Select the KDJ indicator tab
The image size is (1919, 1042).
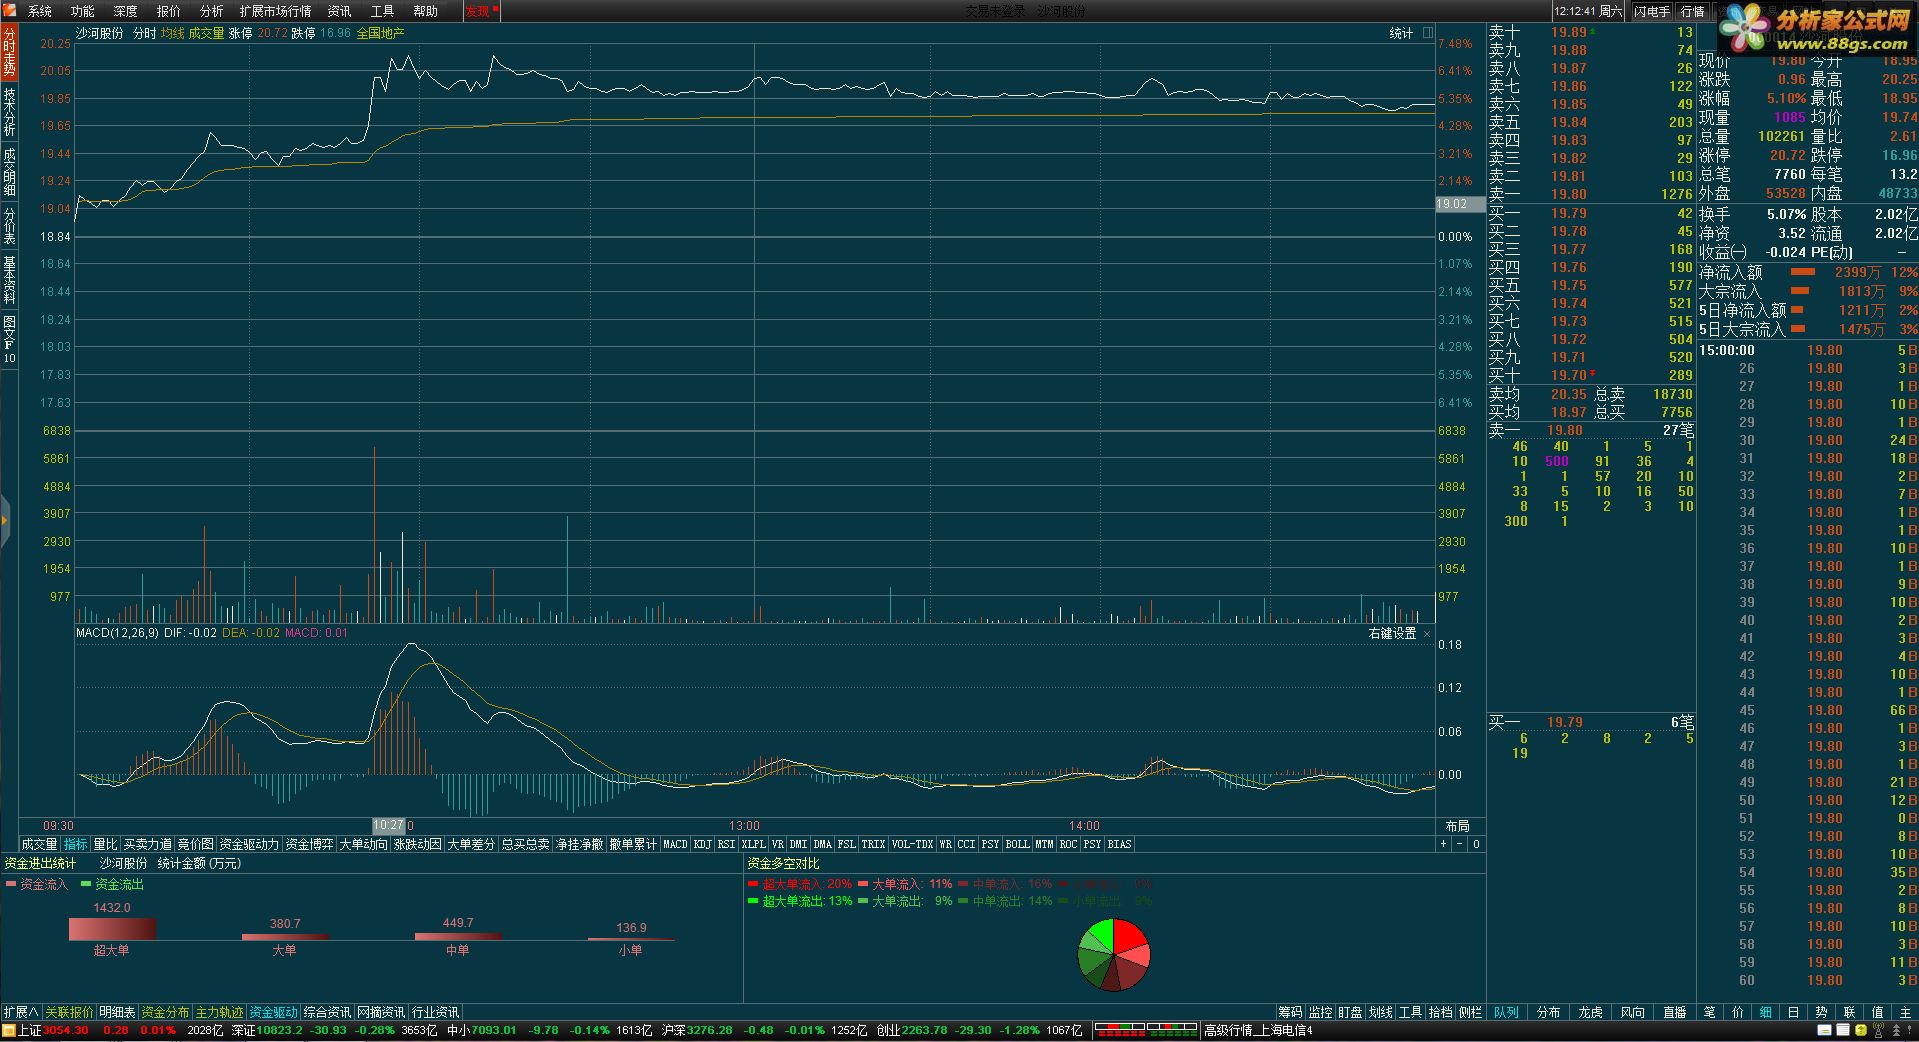pos(702,844)
